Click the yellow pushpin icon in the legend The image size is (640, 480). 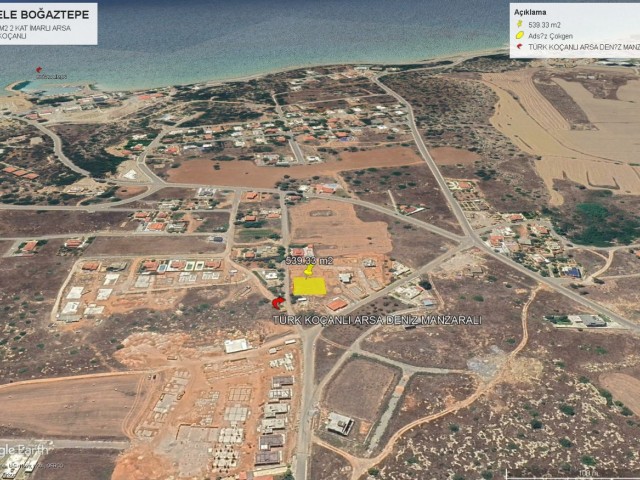coord(520,24)
